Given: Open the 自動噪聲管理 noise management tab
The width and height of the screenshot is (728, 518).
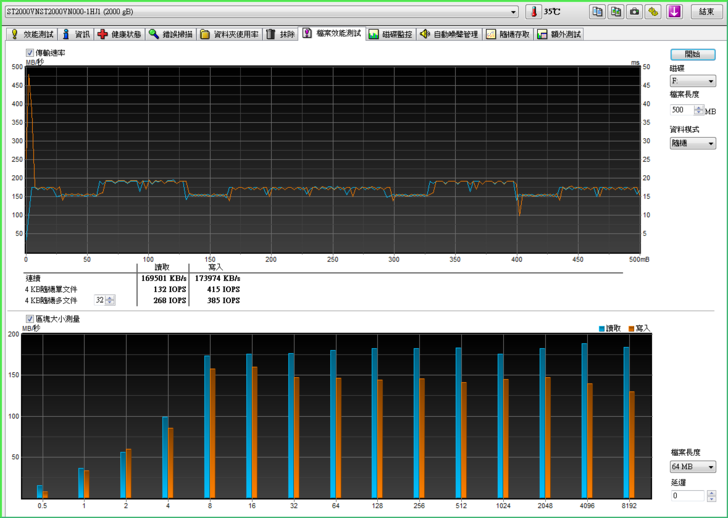Looking at the screenshot, I should pos(450,34).
